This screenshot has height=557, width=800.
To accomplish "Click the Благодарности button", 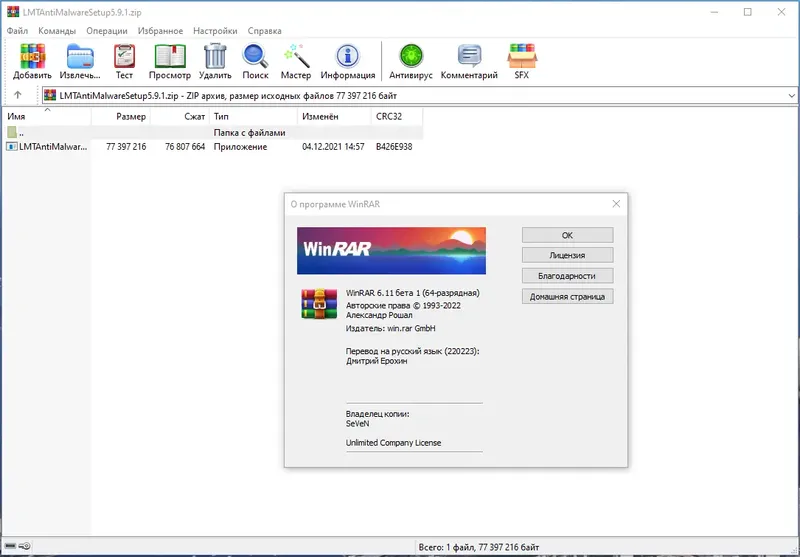I will [567, 276].
